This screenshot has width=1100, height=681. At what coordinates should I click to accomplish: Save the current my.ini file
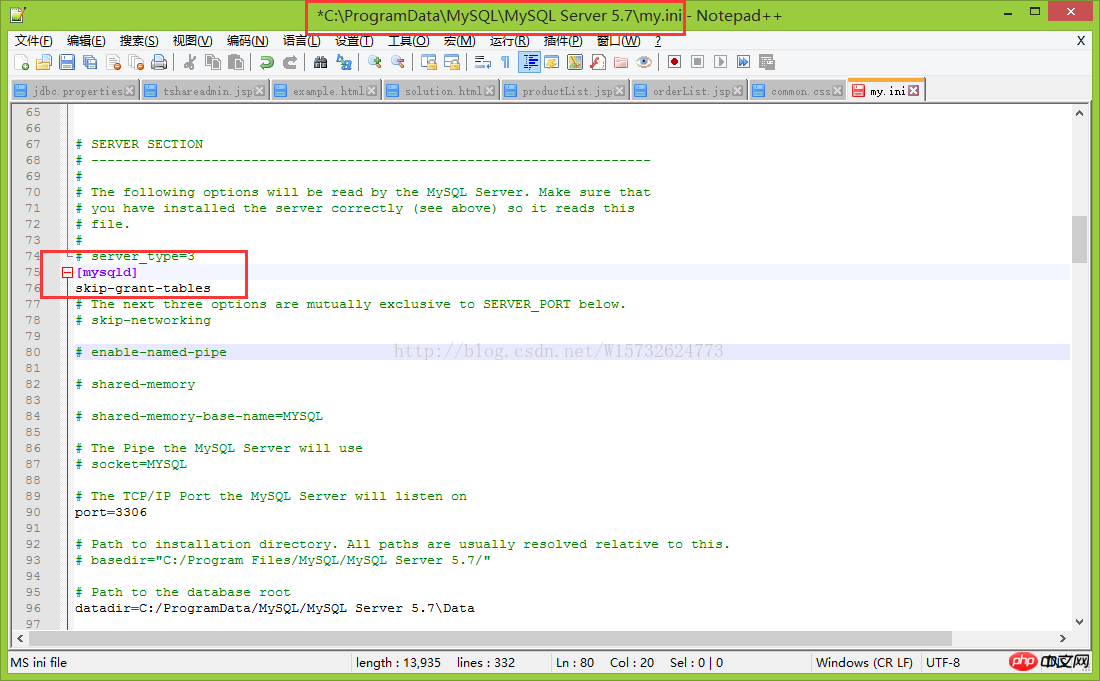click(67, 62)
